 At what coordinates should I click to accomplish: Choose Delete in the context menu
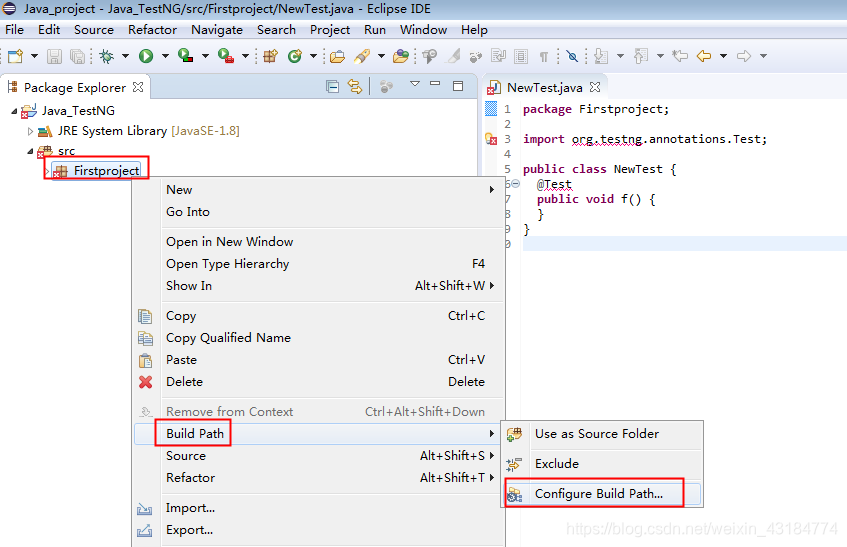(319, 382)
